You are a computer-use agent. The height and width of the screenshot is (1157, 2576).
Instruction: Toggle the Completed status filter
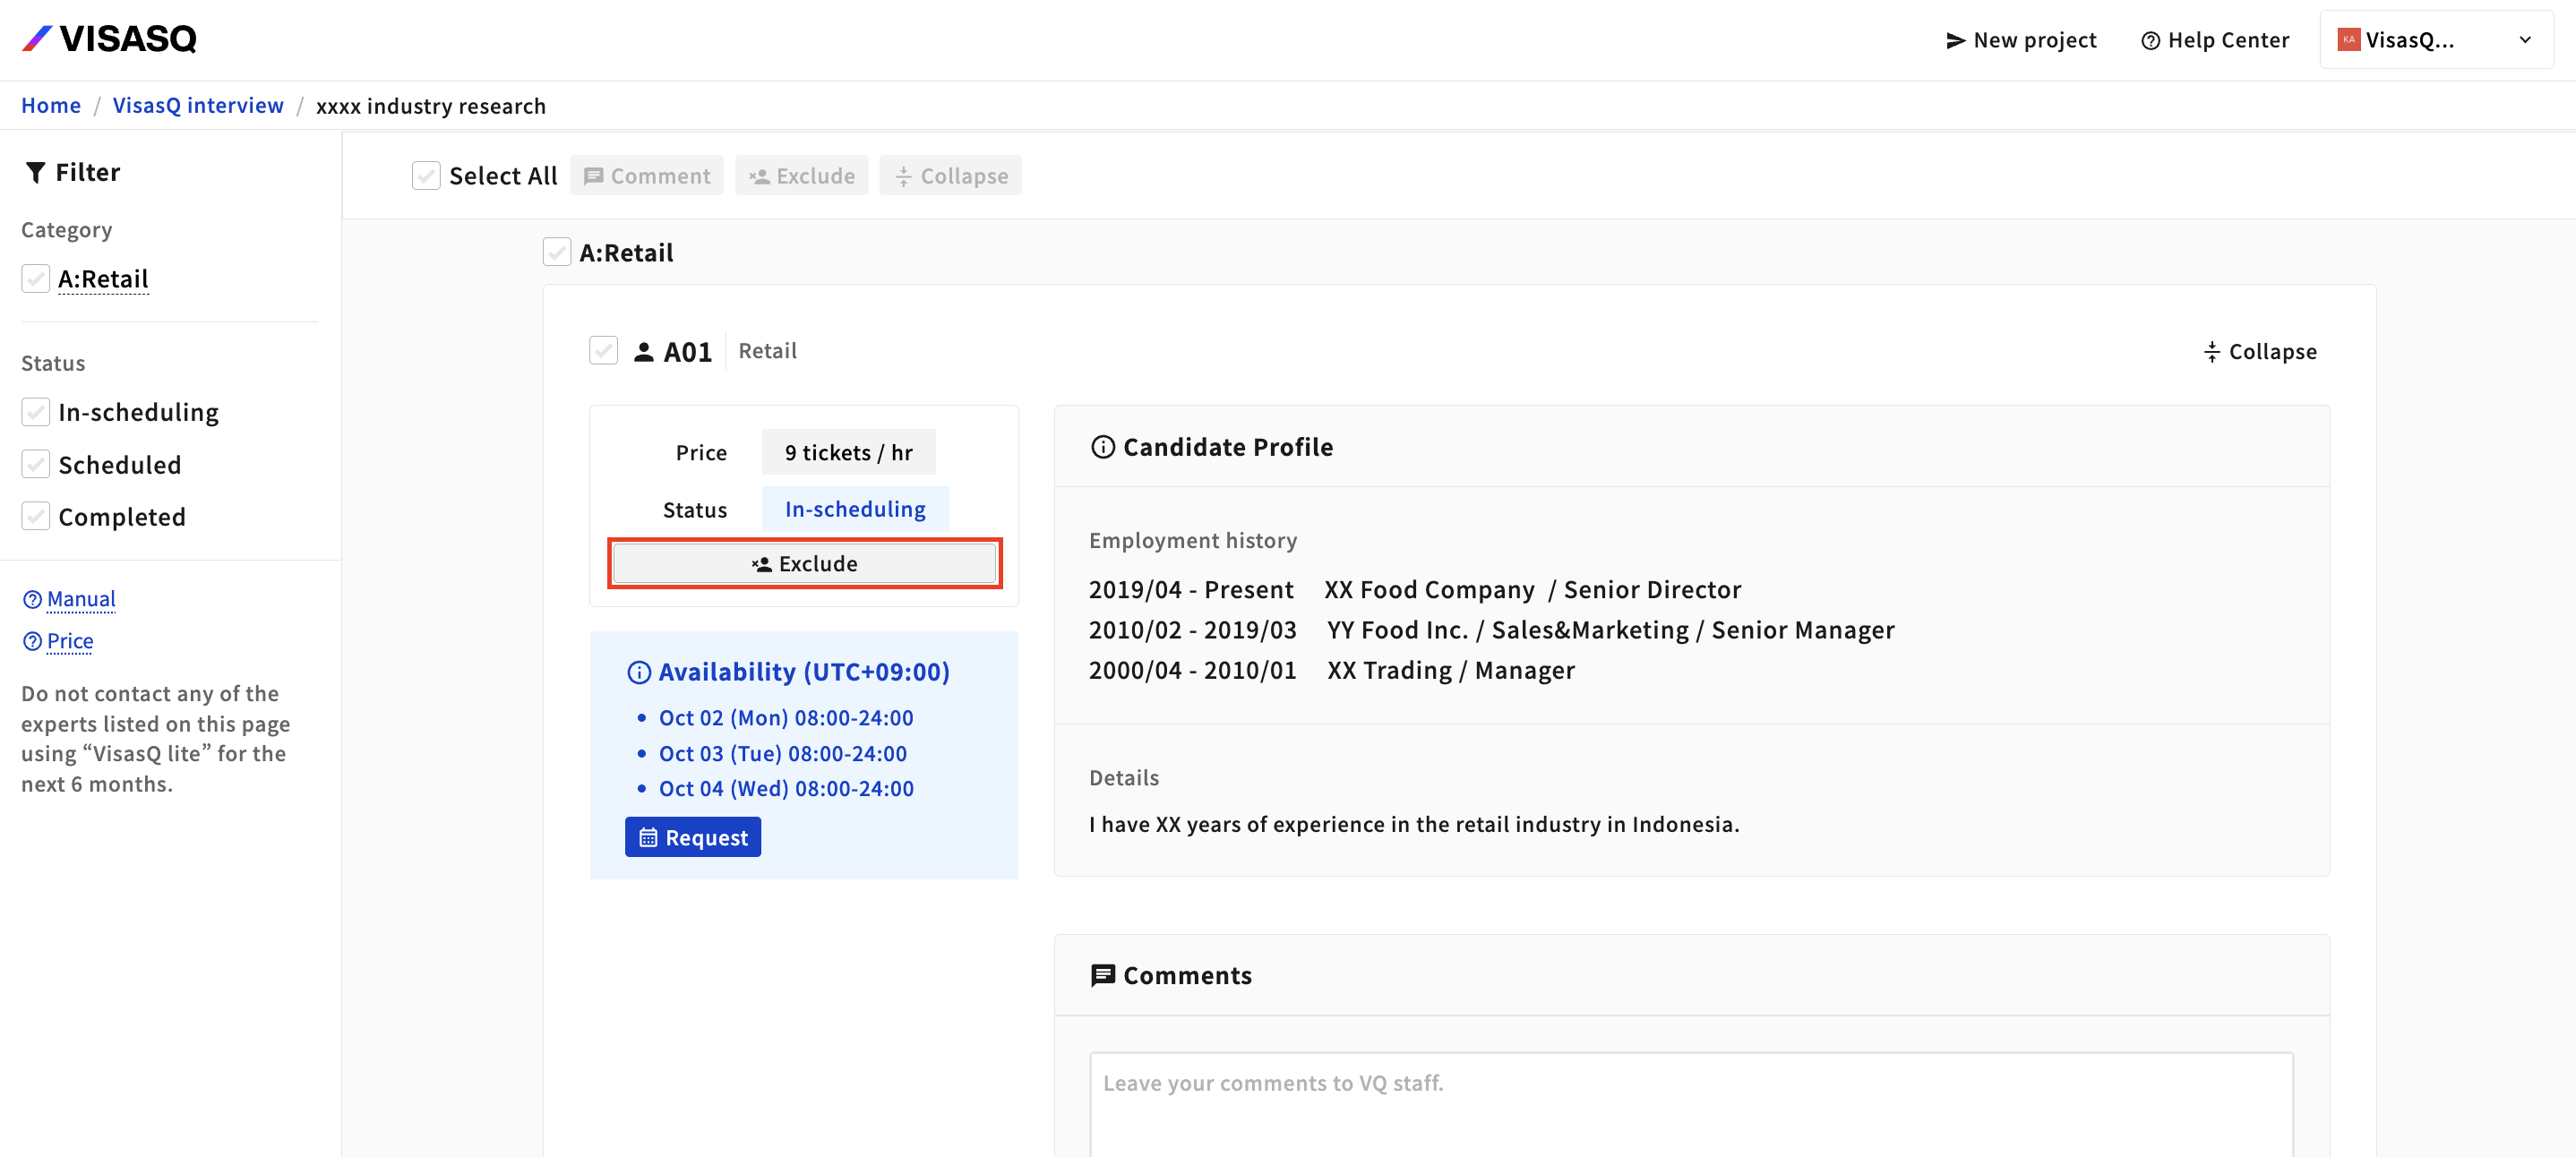click(x=36, y=516)
